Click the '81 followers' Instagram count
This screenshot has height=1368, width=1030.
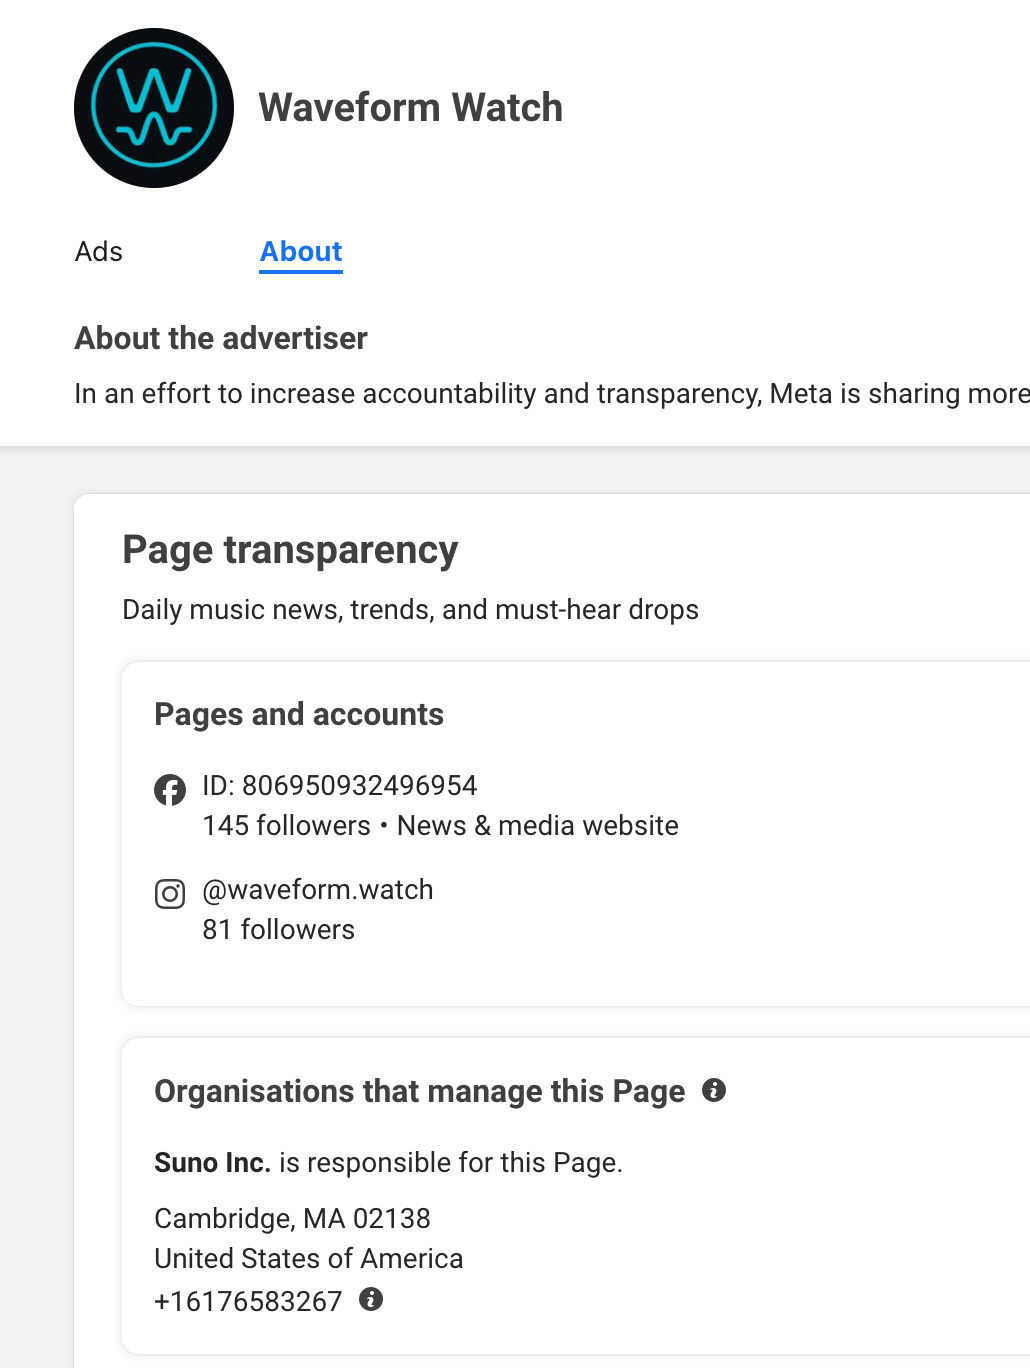tap(279, 929)
